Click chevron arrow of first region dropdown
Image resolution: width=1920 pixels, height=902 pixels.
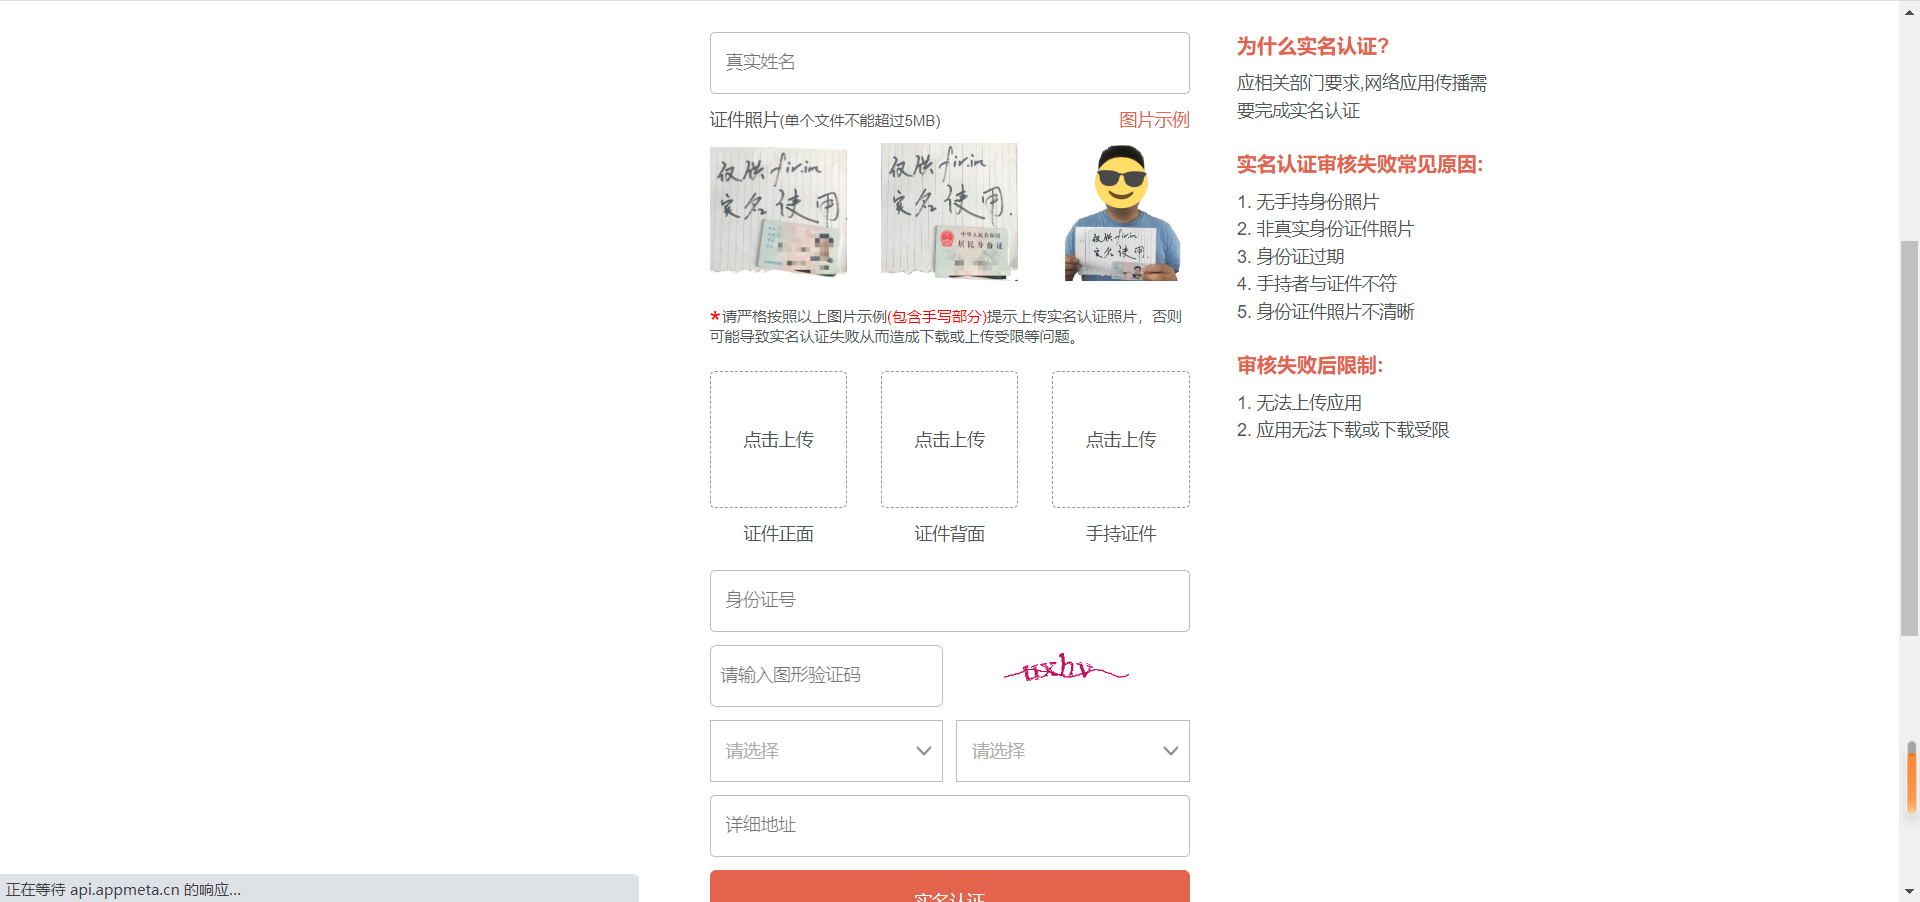(x=923, y=751)
